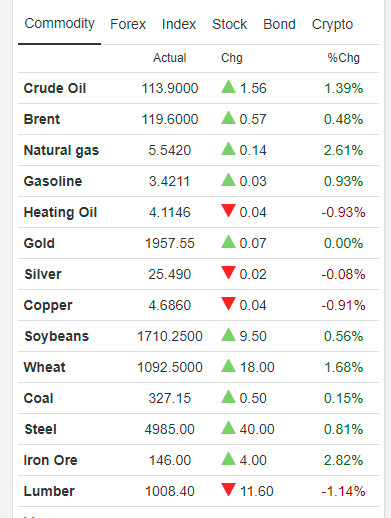The height and width of the screenshot is (518, 391).
Task: Open the Steel commodity link
Action: [40, 429]
